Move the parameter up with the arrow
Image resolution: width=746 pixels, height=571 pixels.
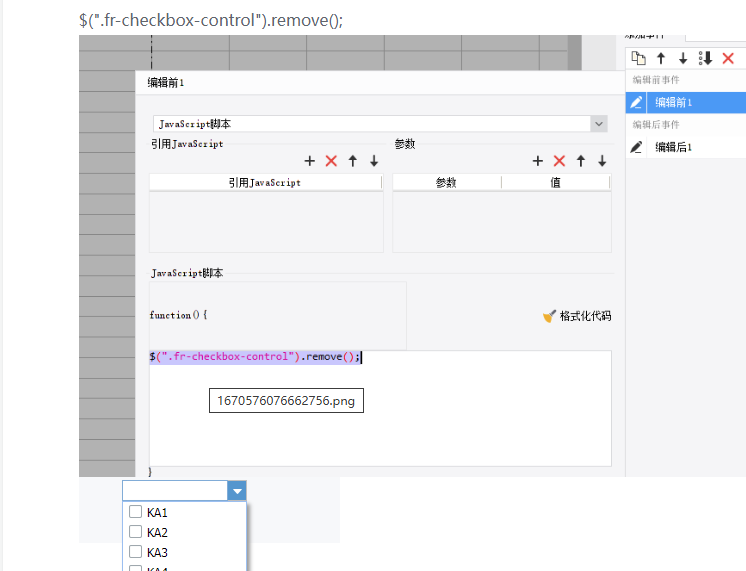point(581,161)
